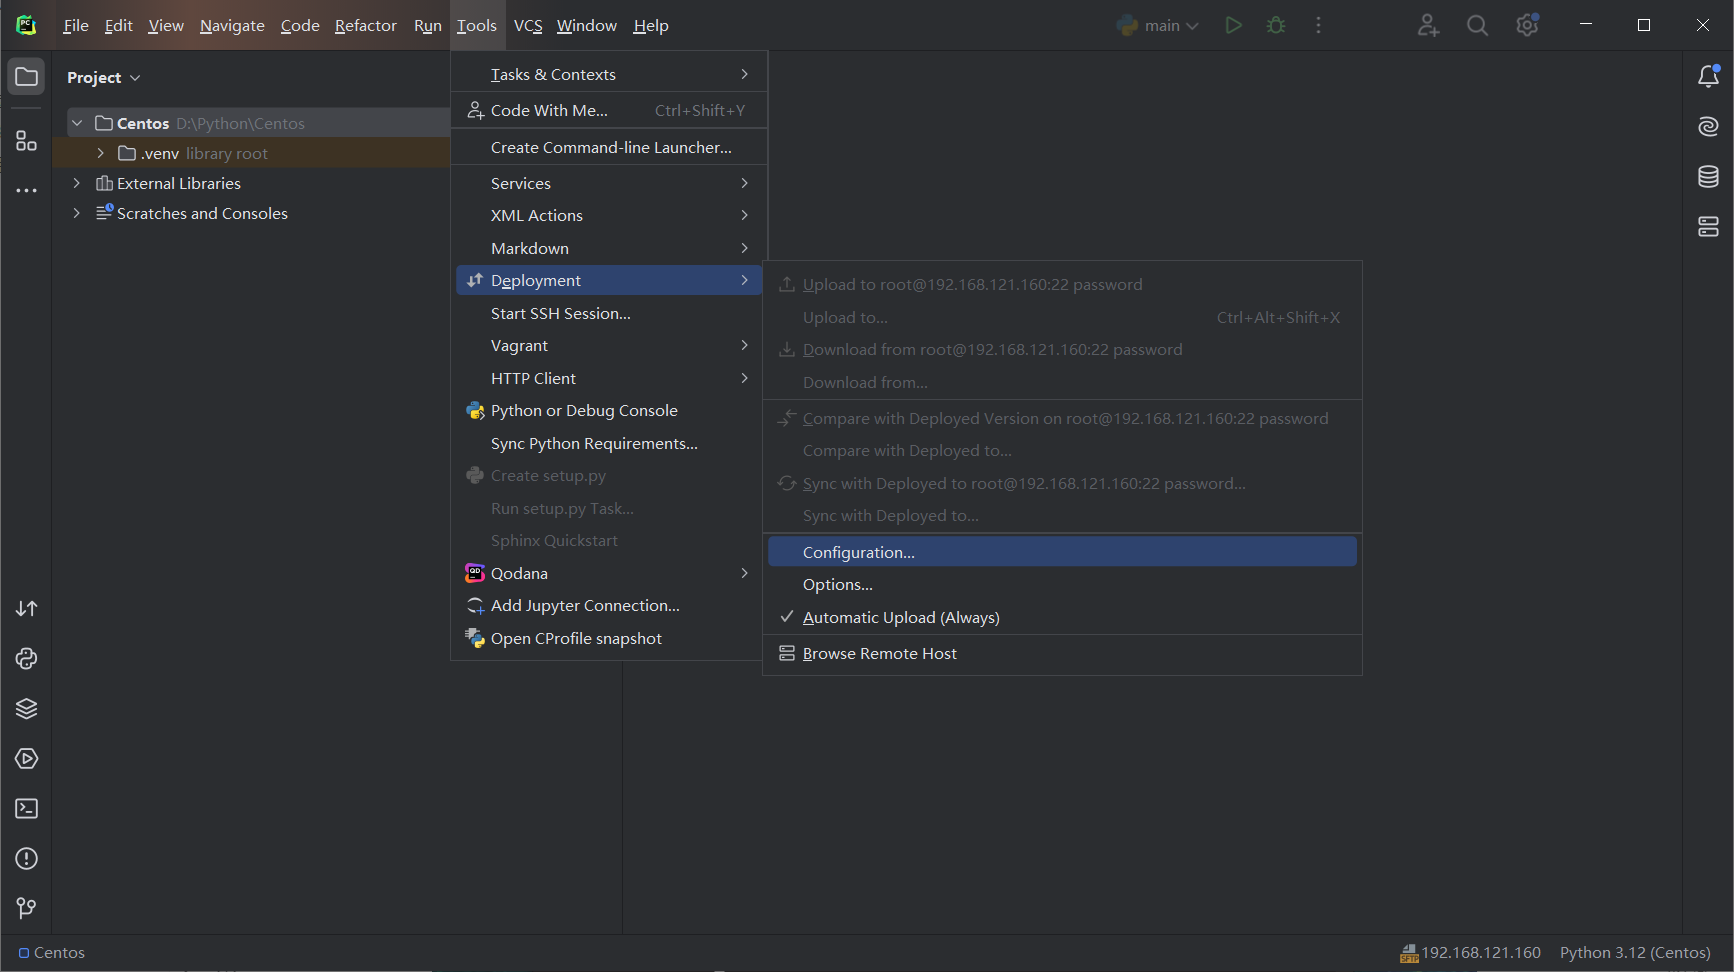
Task: Open the Commit/Deployment arrows sidebar icon
Action: (x=27, y=608)
